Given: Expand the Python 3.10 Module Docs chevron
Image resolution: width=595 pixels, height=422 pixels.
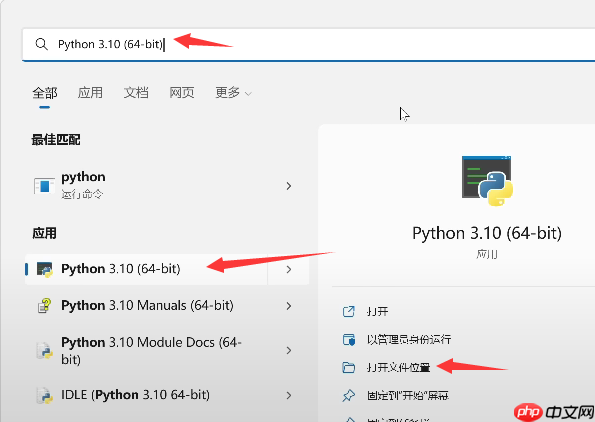Looking at the screenshot, I should [x=289, y=350].
